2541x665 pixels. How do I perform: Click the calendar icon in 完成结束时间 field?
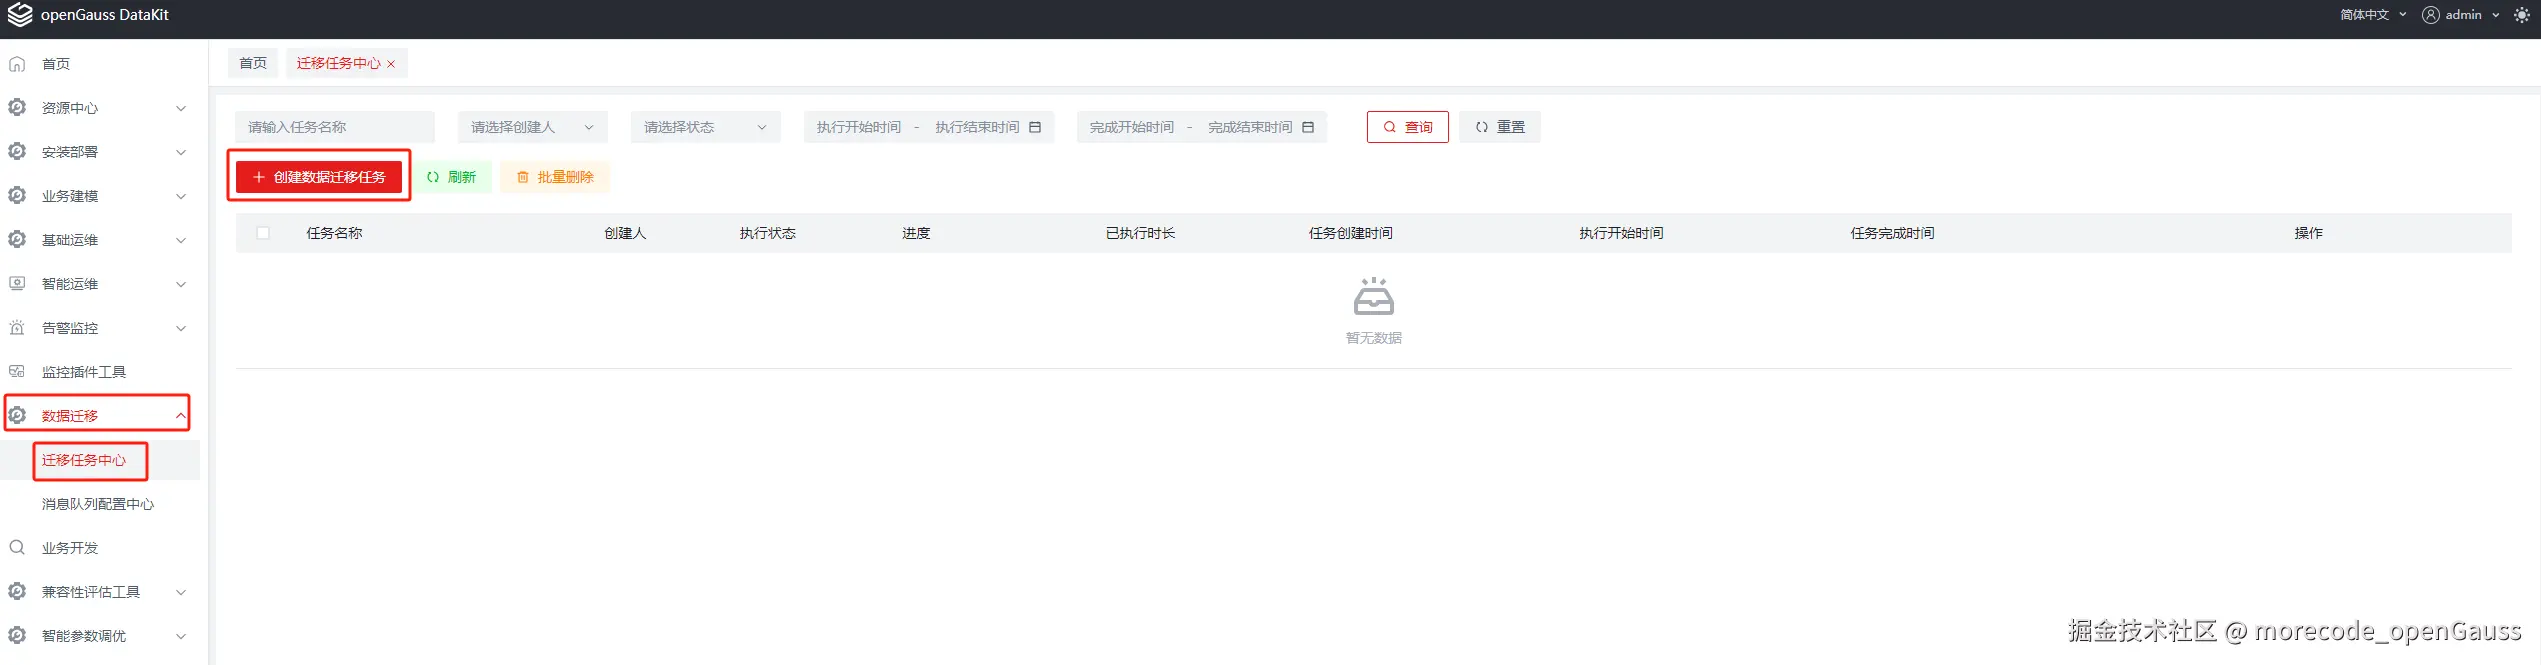(1308, 127)
